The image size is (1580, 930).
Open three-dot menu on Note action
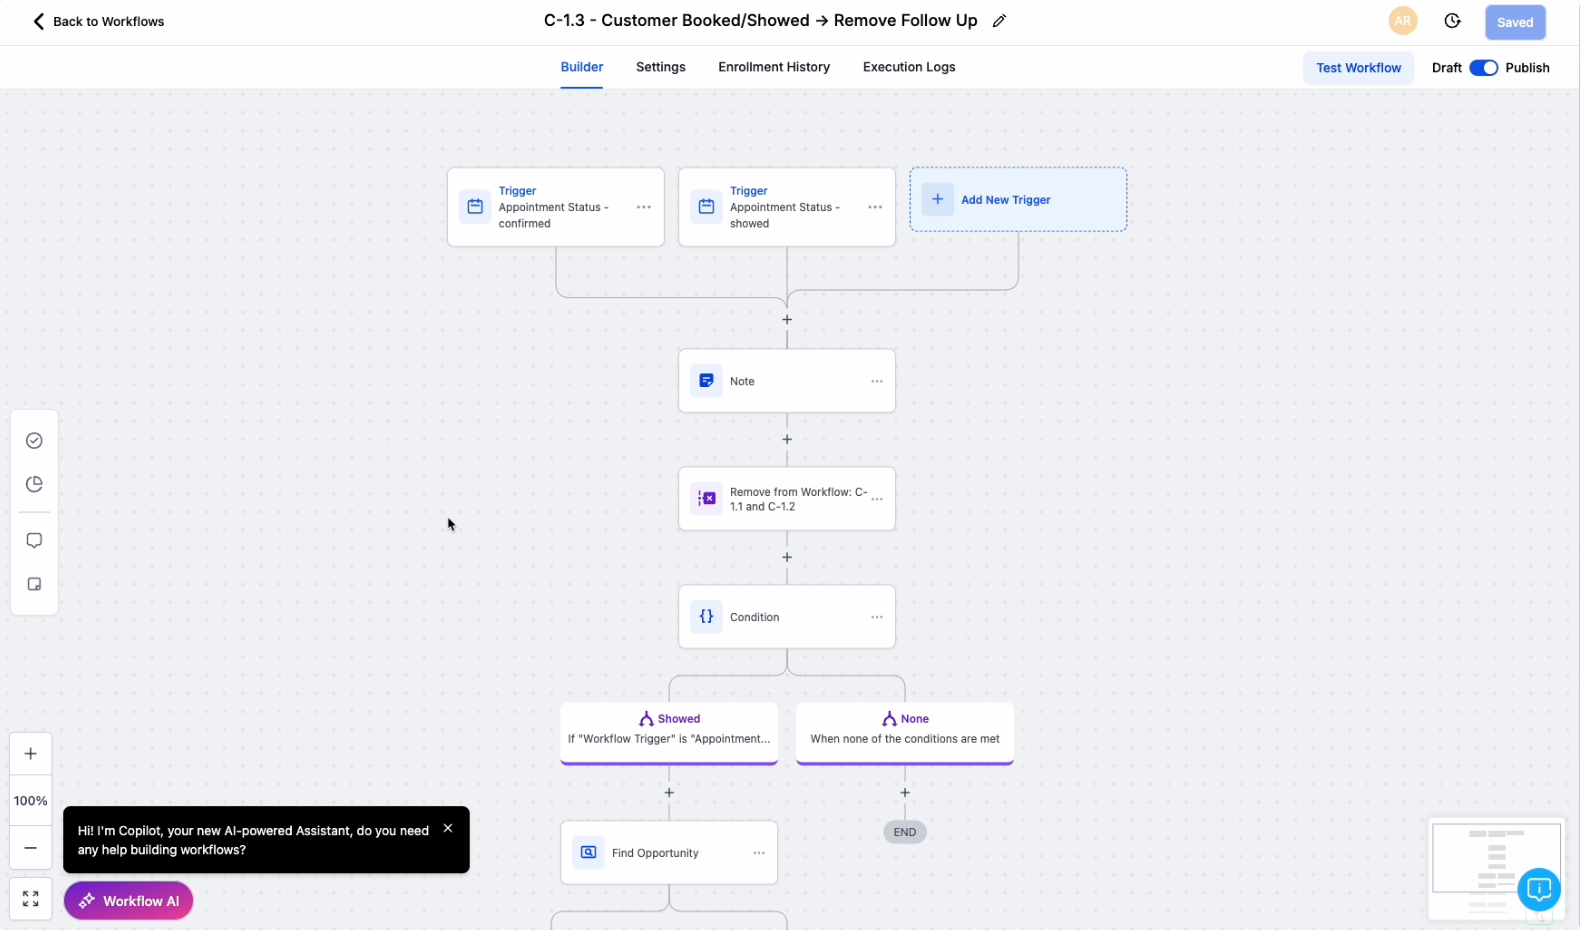pyautogui.click(x=877, y=381)
